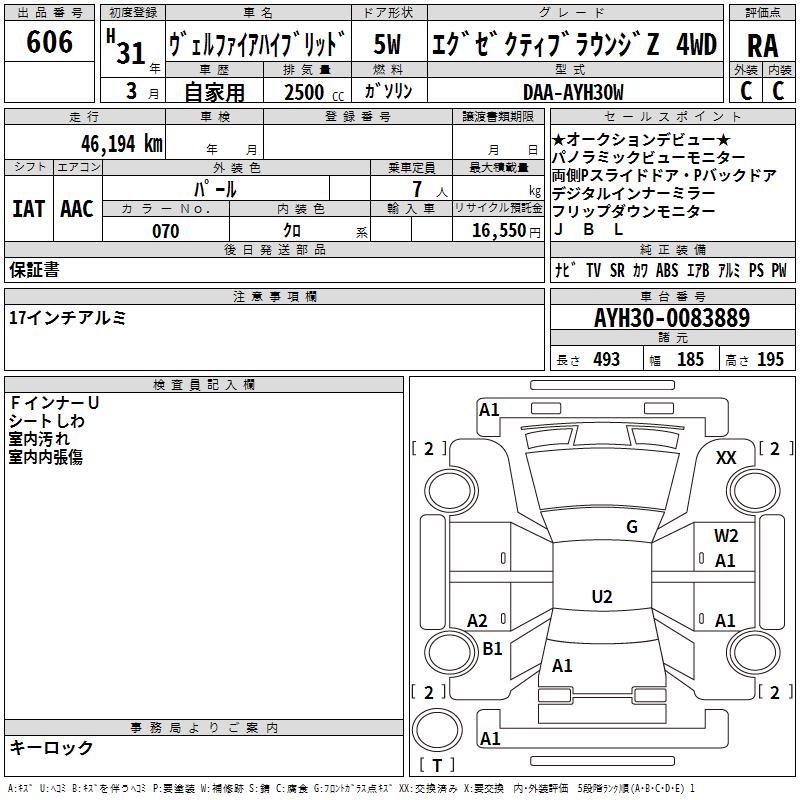Select office notice キーロック
This screenshot has height=800, width=800.
51,747
